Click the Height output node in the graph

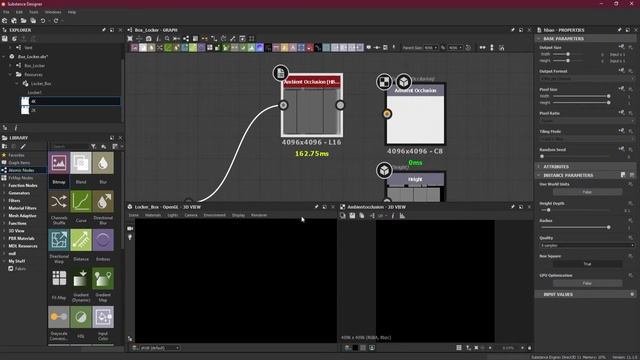point(416,187)
